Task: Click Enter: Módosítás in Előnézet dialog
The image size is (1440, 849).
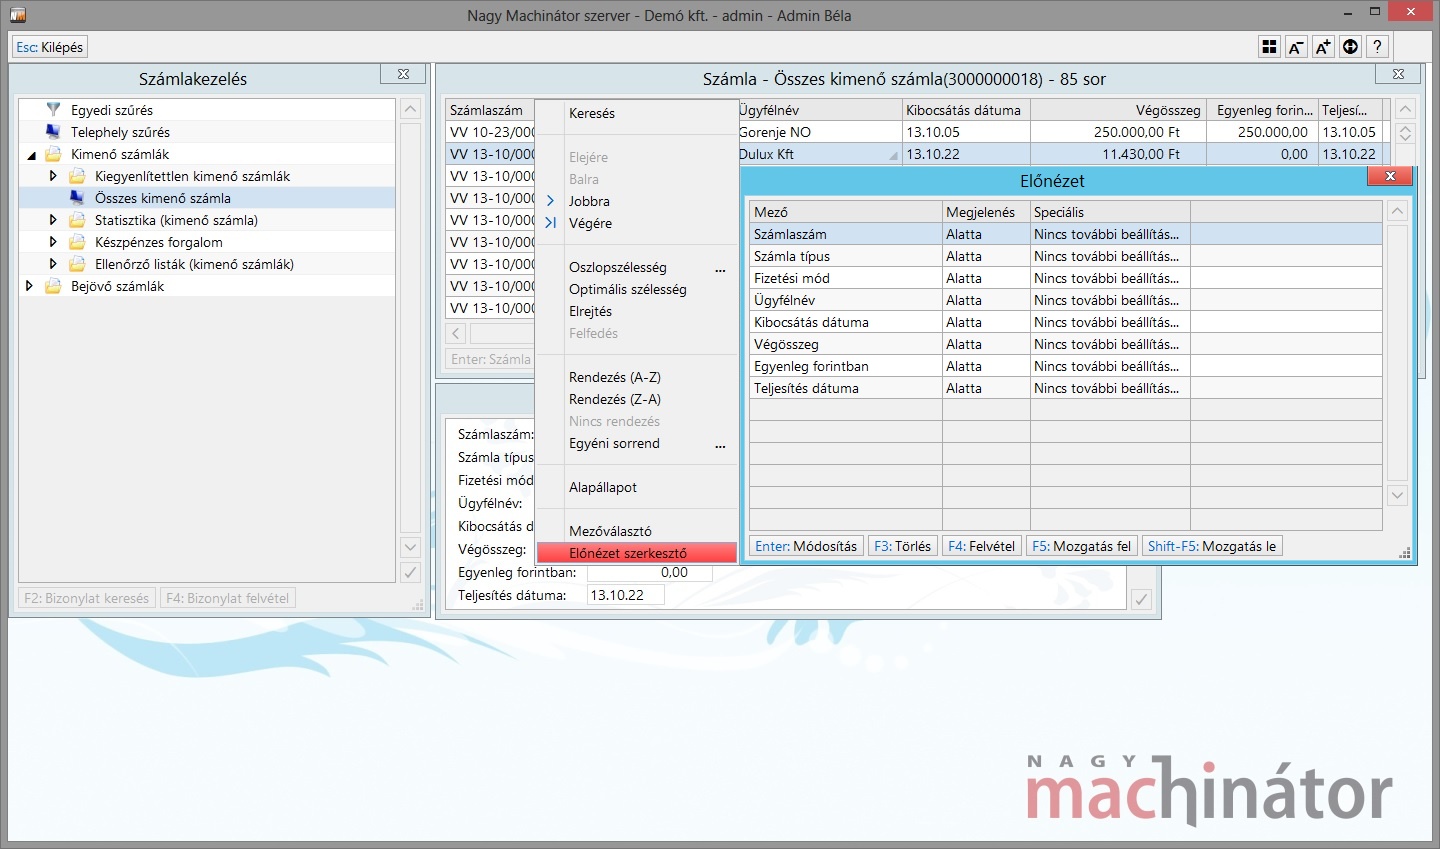Action: pos(806,546)
